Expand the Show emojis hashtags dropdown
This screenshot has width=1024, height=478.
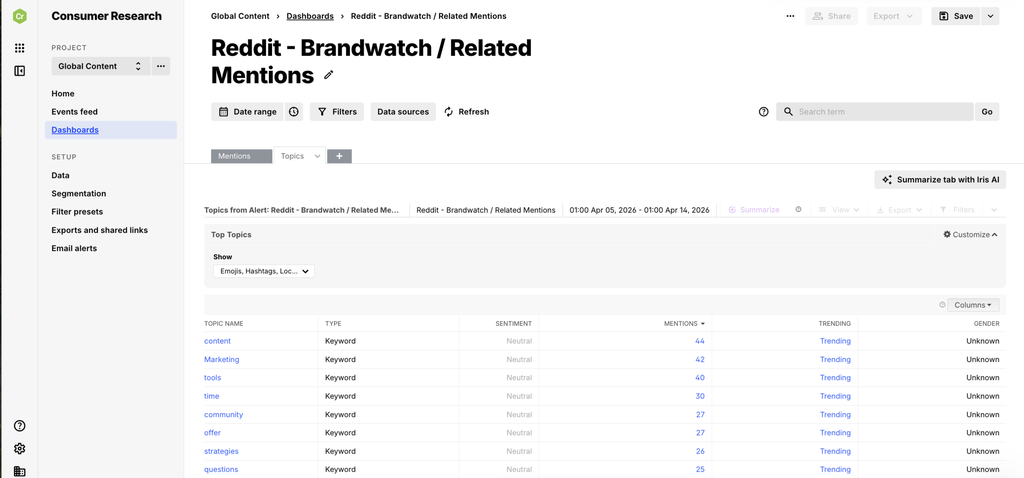point(264,271)
